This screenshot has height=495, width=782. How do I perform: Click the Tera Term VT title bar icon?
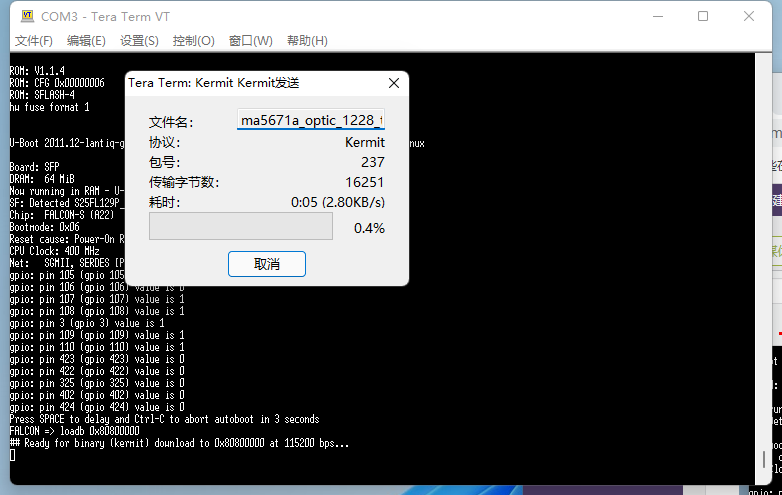pyautogui.click(x=27, y=16)
